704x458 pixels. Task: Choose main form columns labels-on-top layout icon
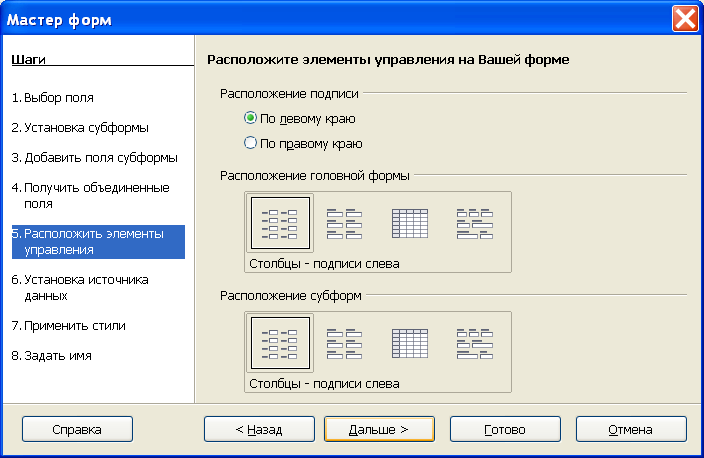pos(344,223)
